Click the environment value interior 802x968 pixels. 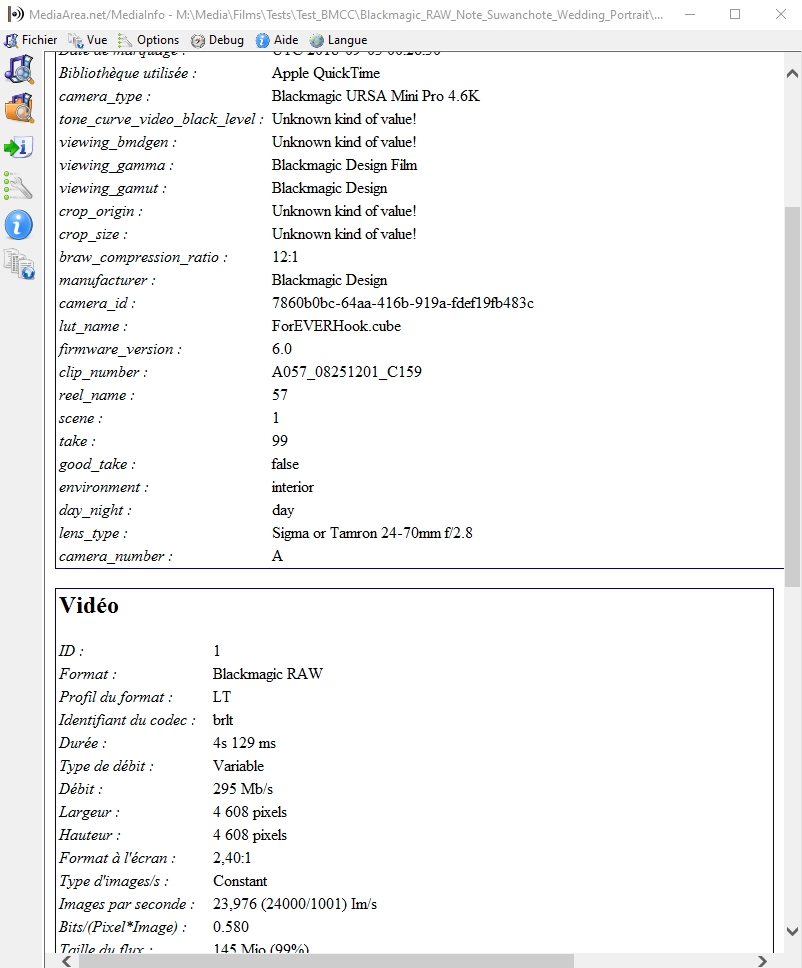[x=293, y=488]
